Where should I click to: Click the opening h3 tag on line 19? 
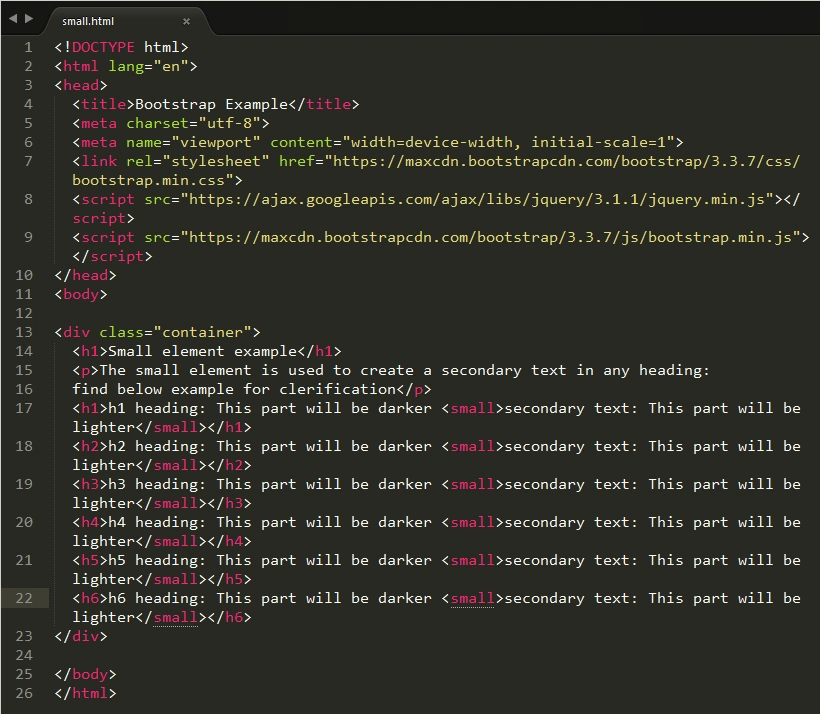(x=90, y=484)
